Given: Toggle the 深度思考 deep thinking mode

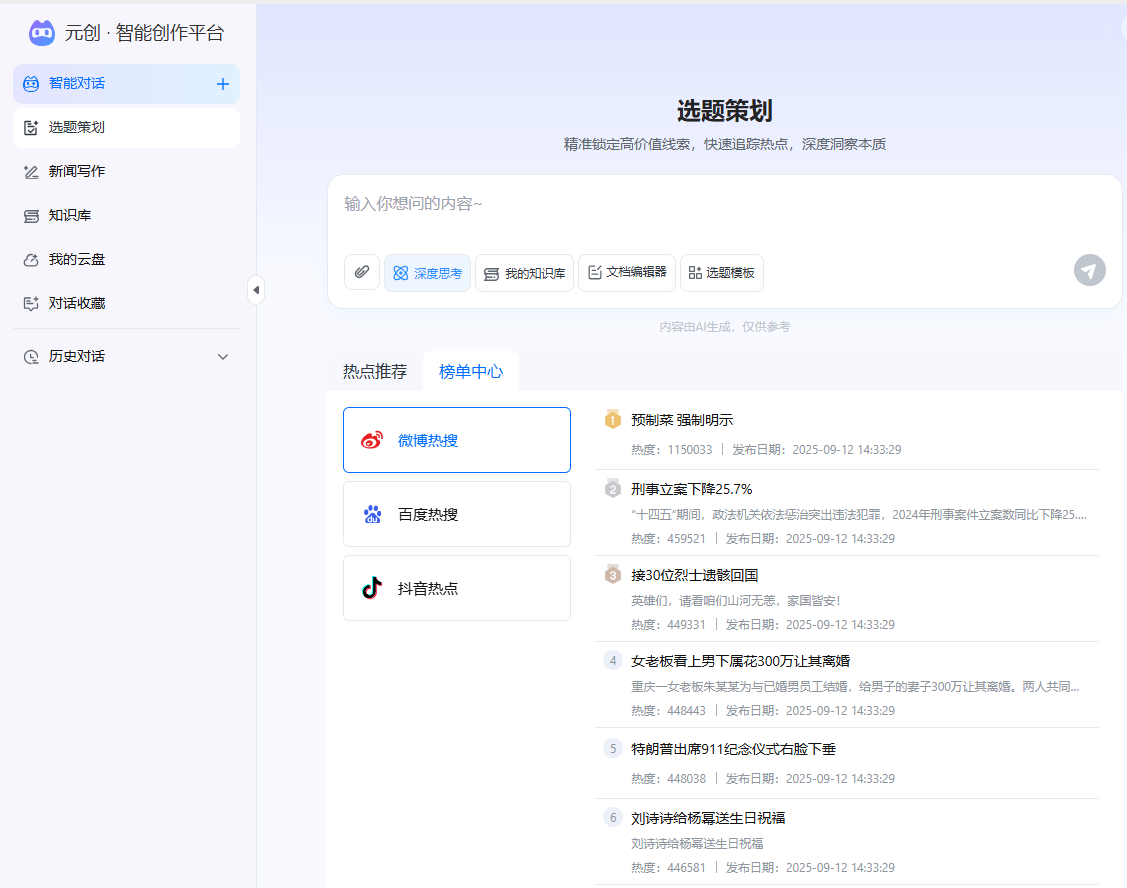Looking at the screenshot, I should (x=427, y=272).
